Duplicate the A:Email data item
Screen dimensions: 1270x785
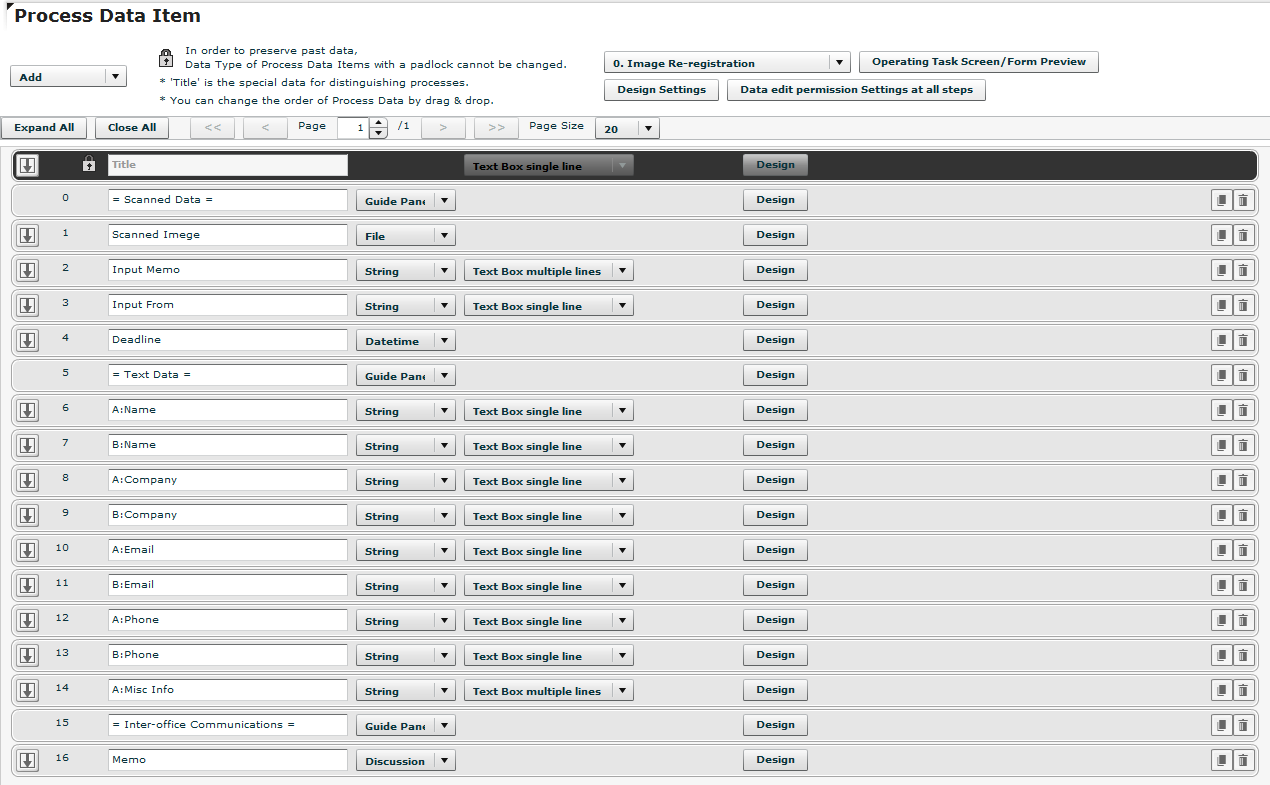[x=1221, y=550]
